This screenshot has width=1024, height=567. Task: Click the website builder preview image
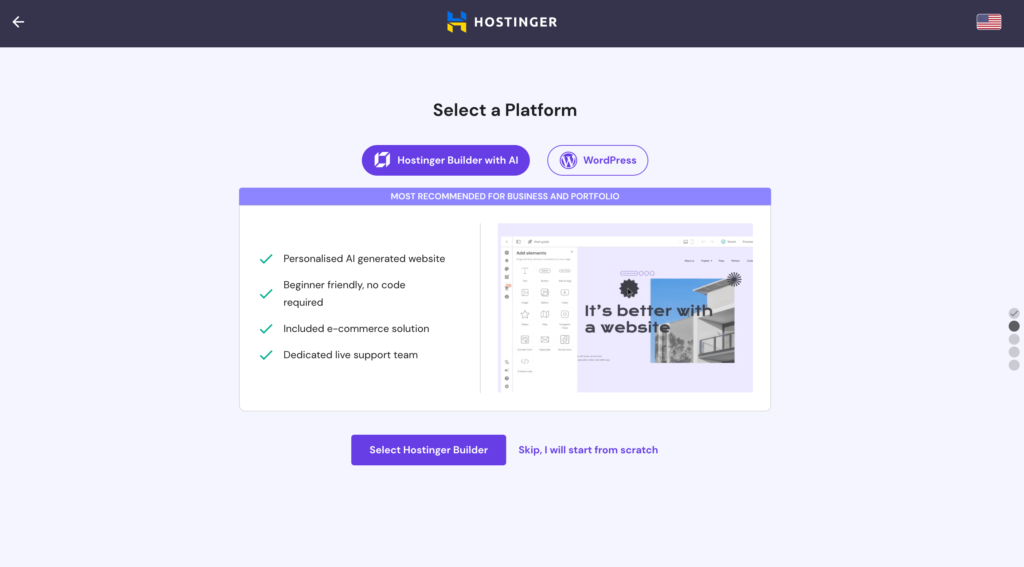coord(625,308)
